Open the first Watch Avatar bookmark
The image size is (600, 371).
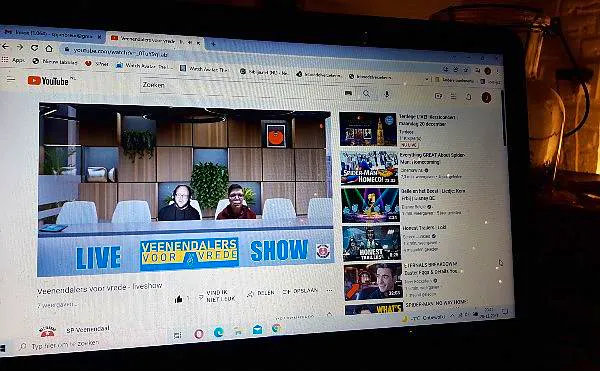pos(146,66)
